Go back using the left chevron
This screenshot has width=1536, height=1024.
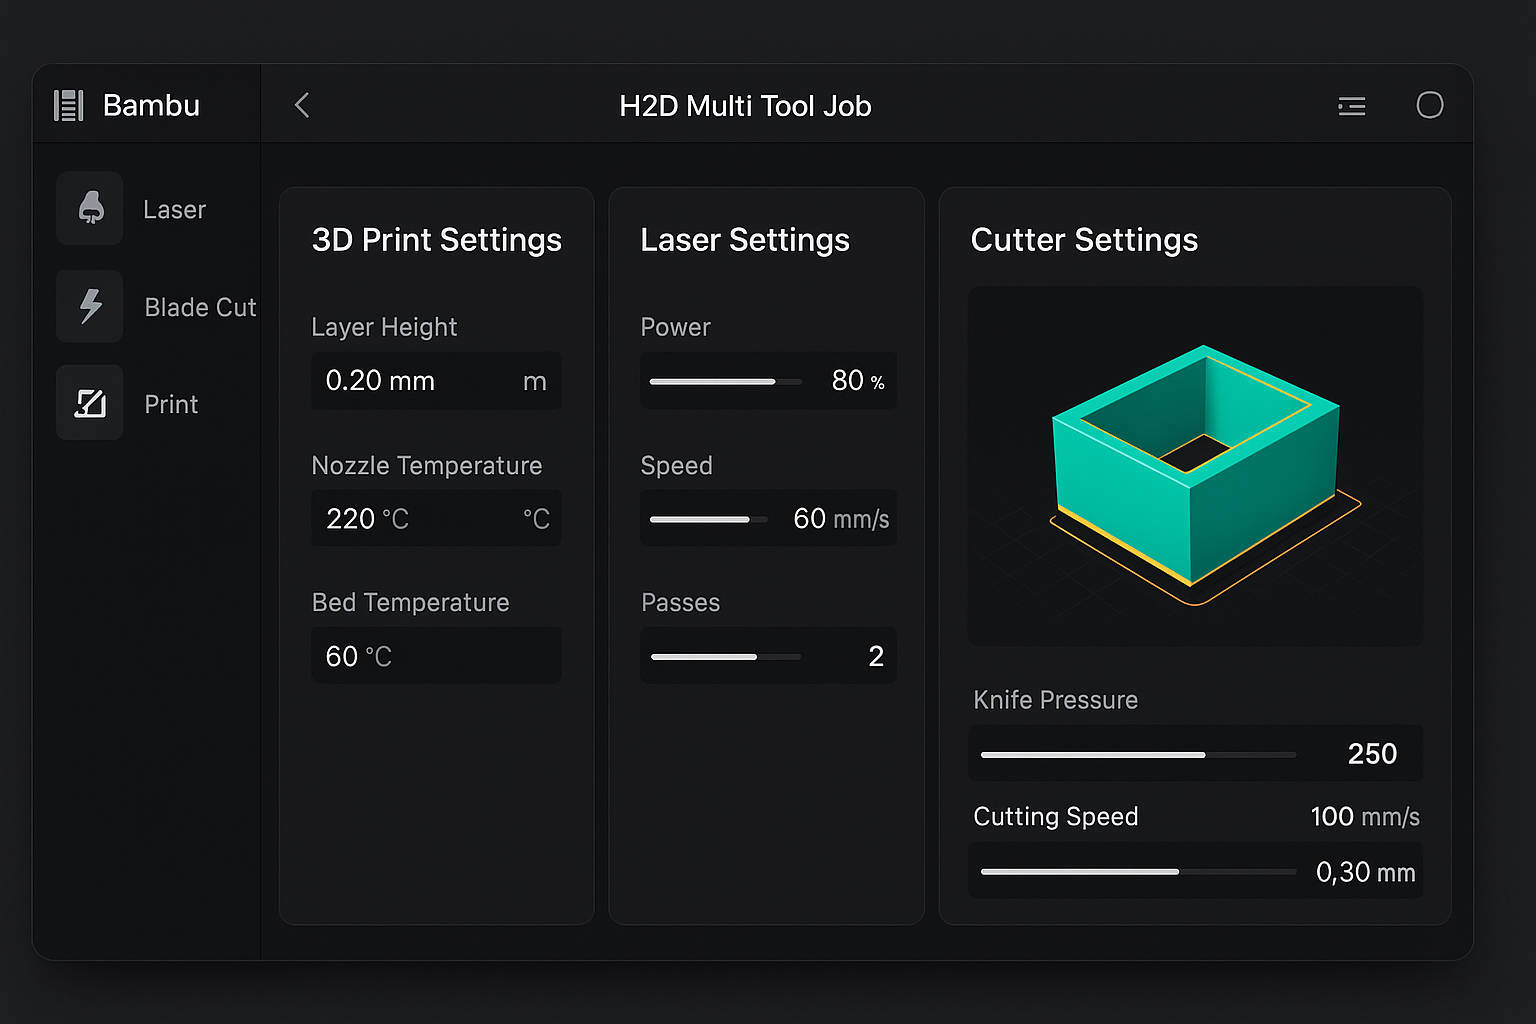pyautogui.click(x=302, y=105)
